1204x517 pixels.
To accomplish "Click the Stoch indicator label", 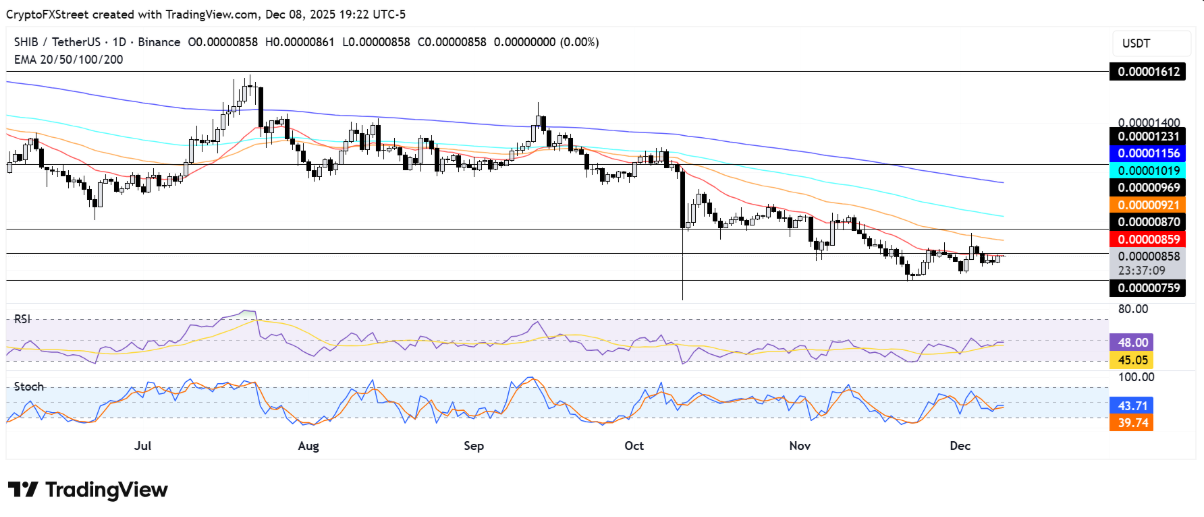I will point(27,386).
